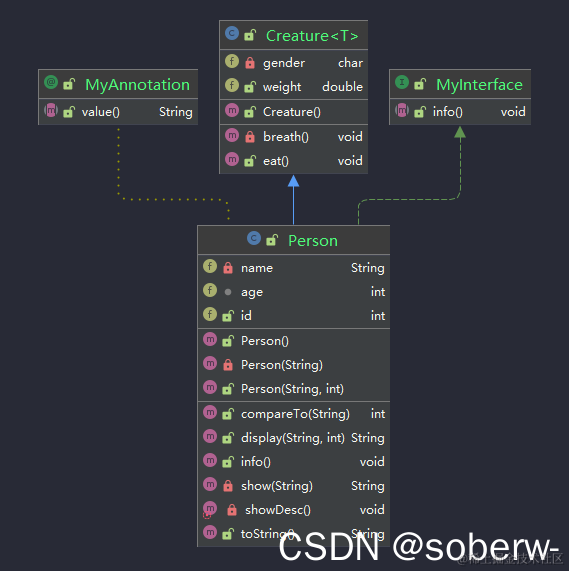
Task: Select the name field in Person
Action: pos(294,268)
